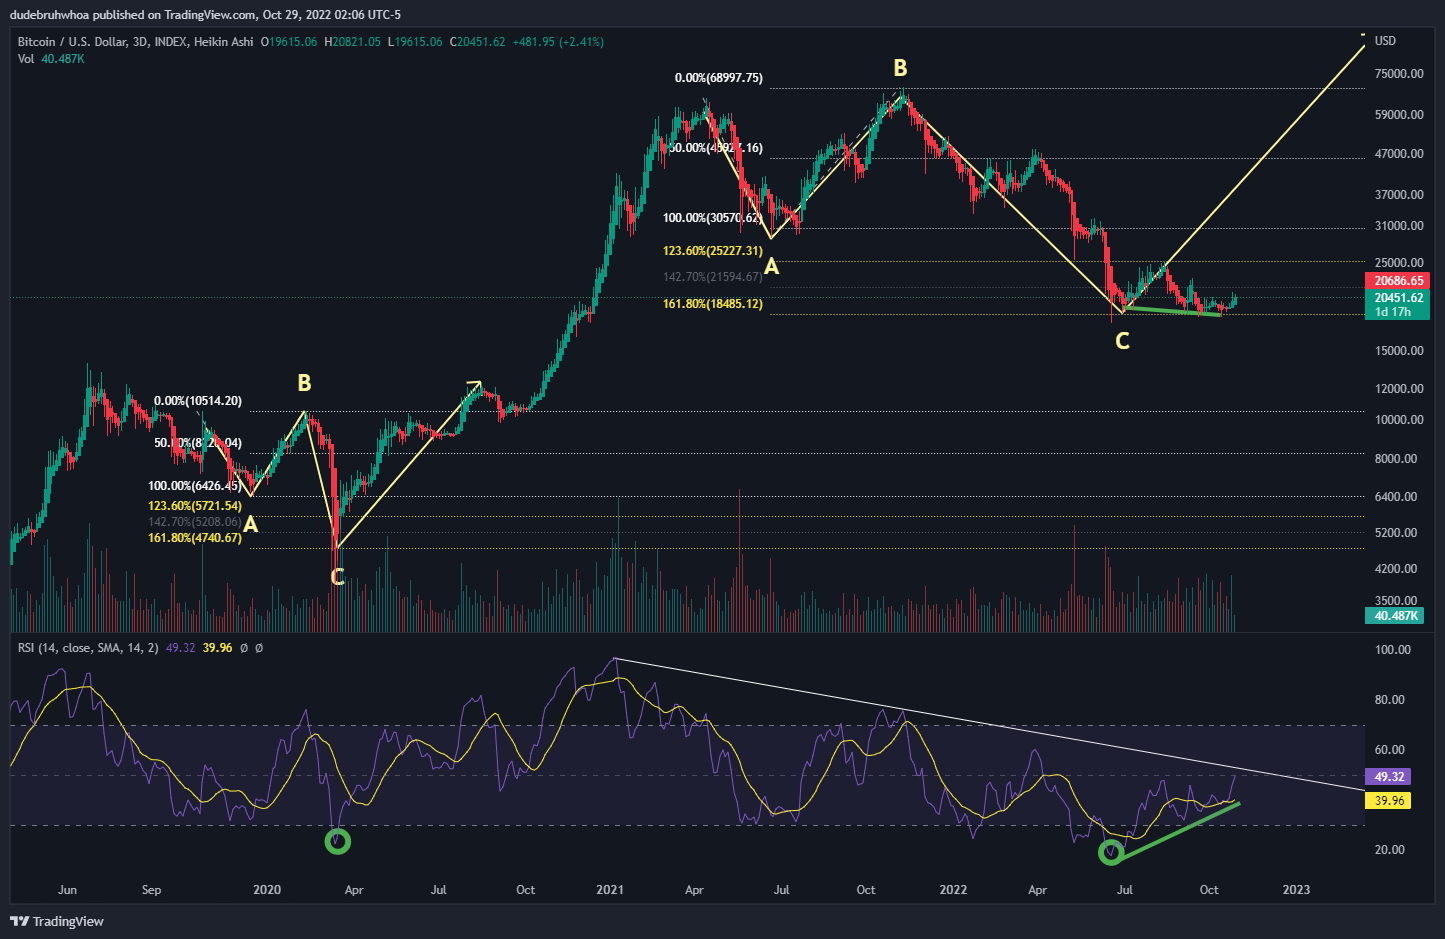This screenshot has height=939, width=1445.
Task: Select the 161.80%(18485.12) Fibonacci label
Action: pos(713,304)
